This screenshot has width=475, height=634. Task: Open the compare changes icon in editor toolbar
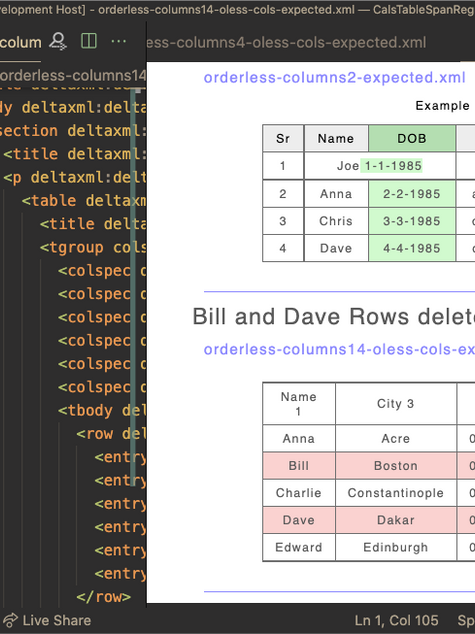(58, 42)
